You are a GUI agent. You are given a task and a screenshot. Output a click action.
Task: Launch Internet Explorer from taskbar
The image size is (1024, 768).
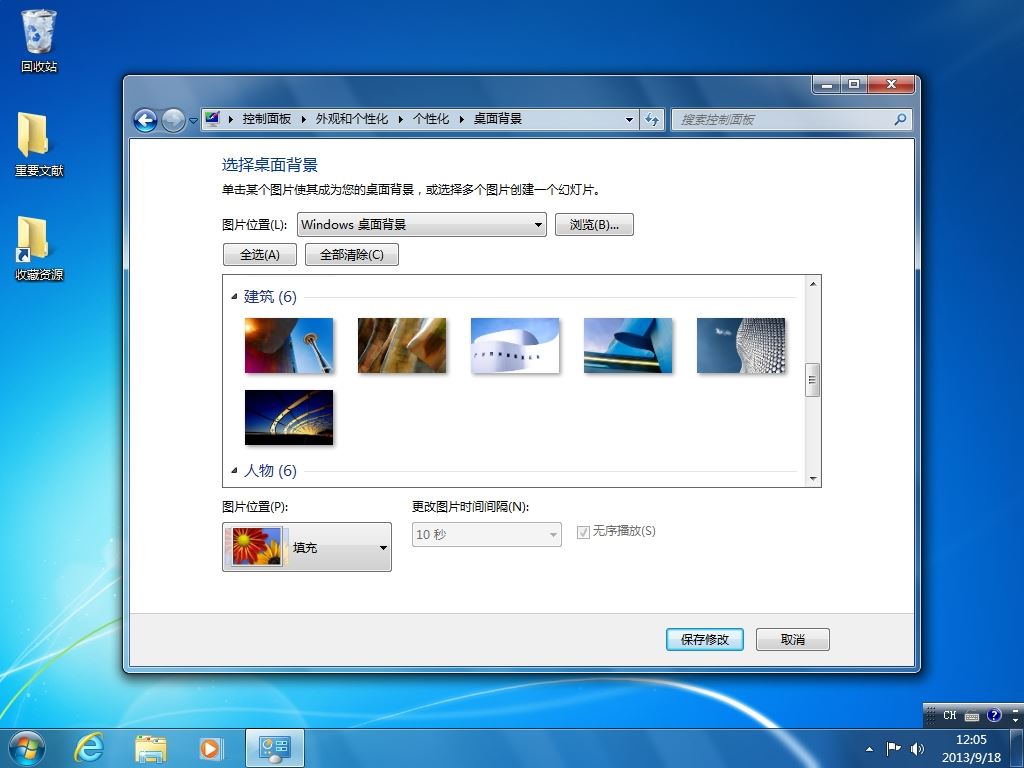tap(88, 748)
